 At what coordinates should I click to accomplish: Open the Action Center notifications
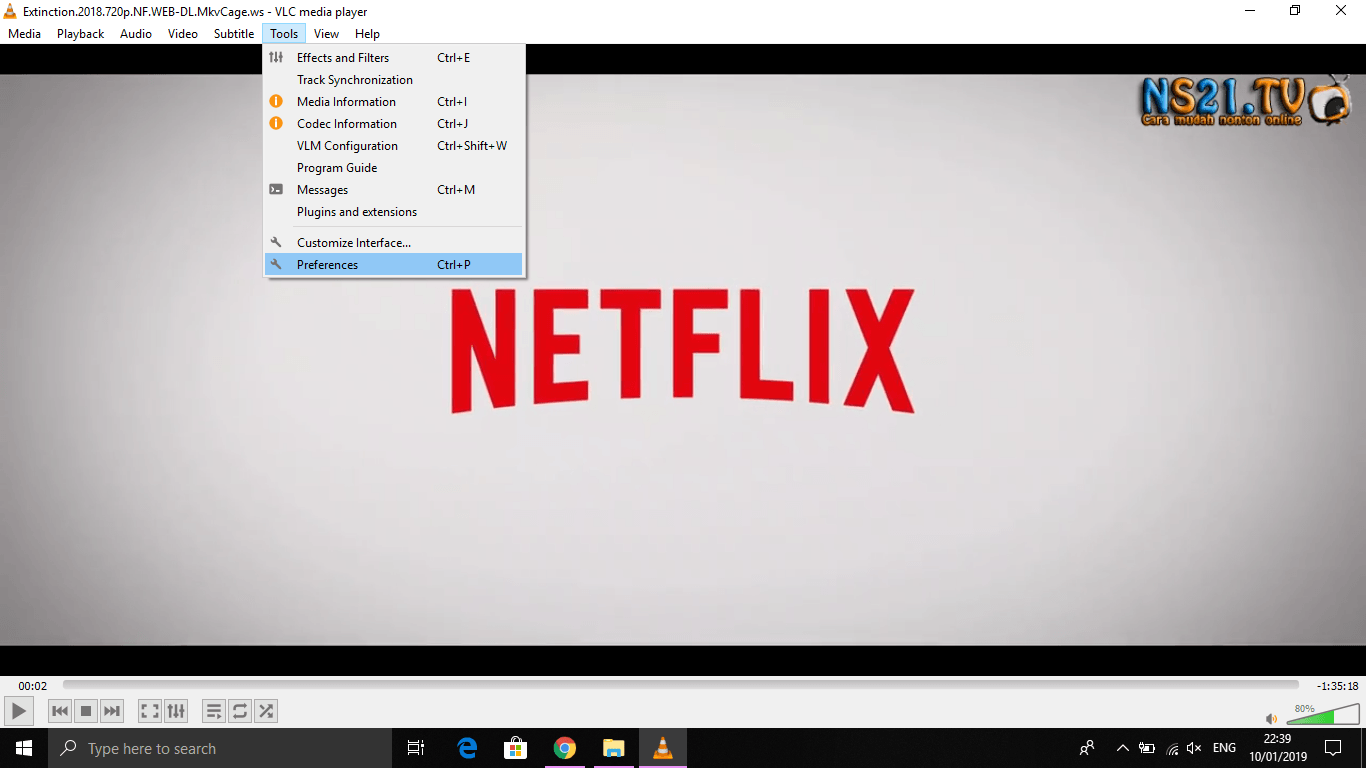click(1333, 748)
